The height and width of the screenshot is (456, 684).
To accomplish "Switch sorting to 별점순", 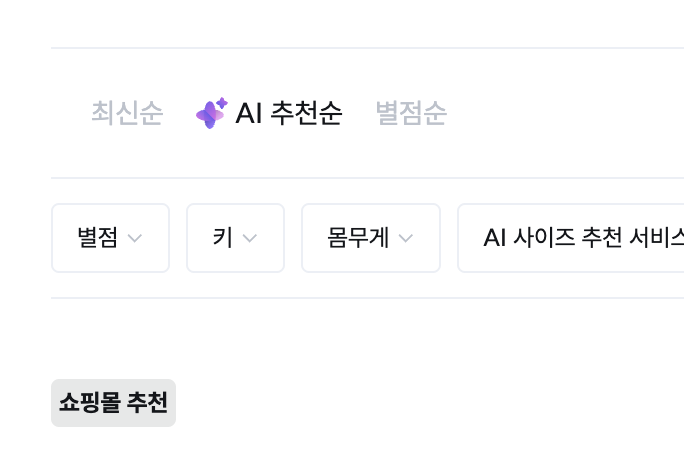I will pos(411,113).
